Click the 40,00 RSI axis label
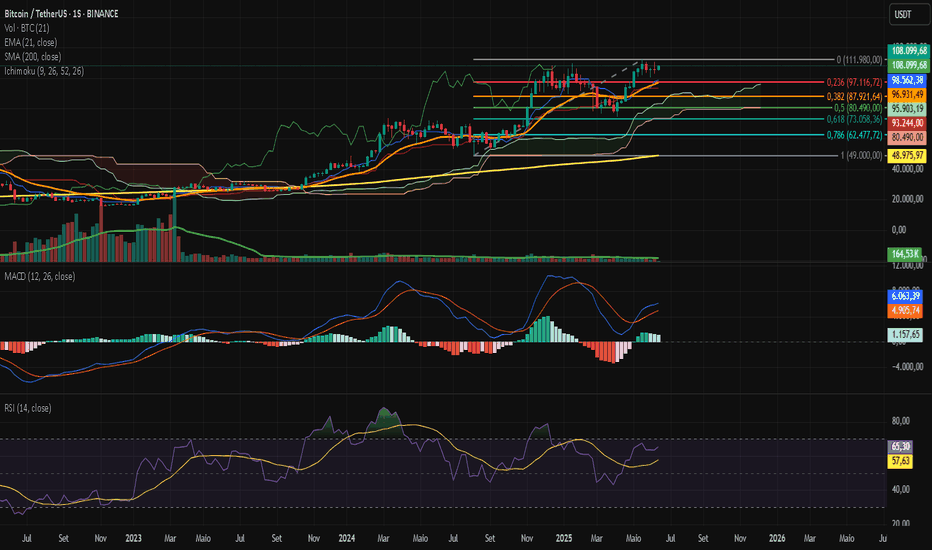Image resolution: width=932 pixels, height=550 pixels. (x=900, y=489)
